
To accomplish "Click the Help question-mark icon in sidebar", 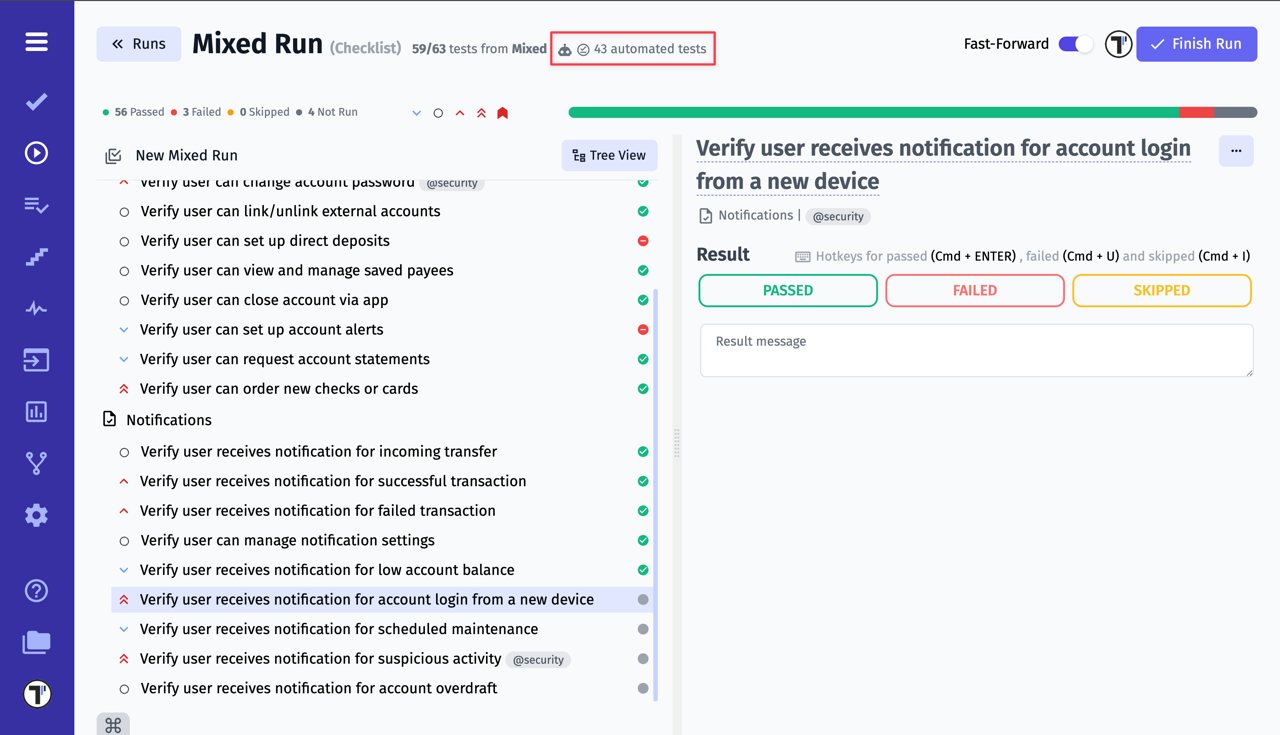I will (36, 590).
